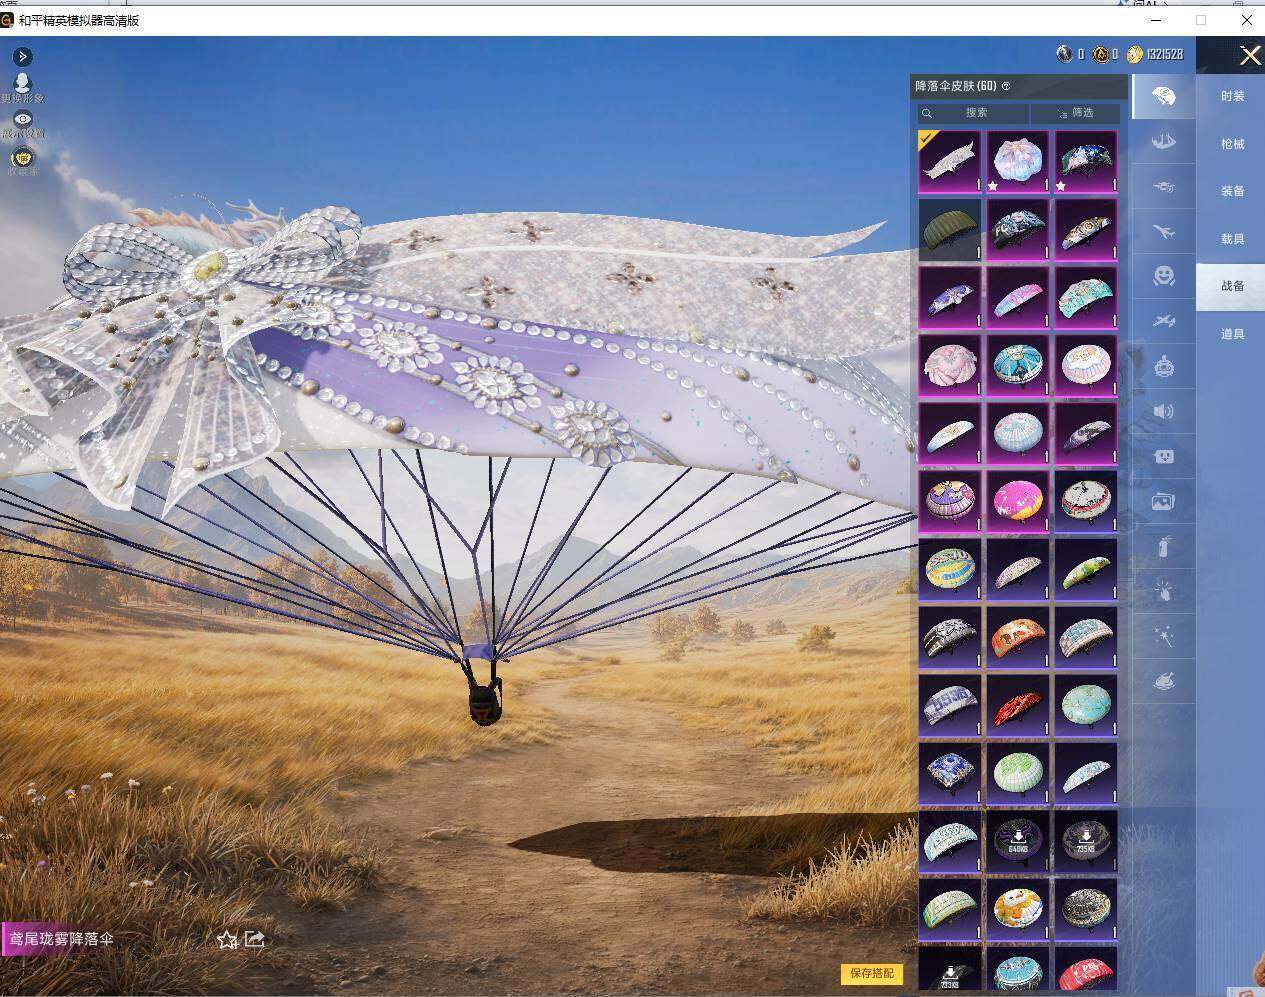Select the dark red parachute skin
The width and height of the screenshot is (1265, 997).
tap(1018, 705)
